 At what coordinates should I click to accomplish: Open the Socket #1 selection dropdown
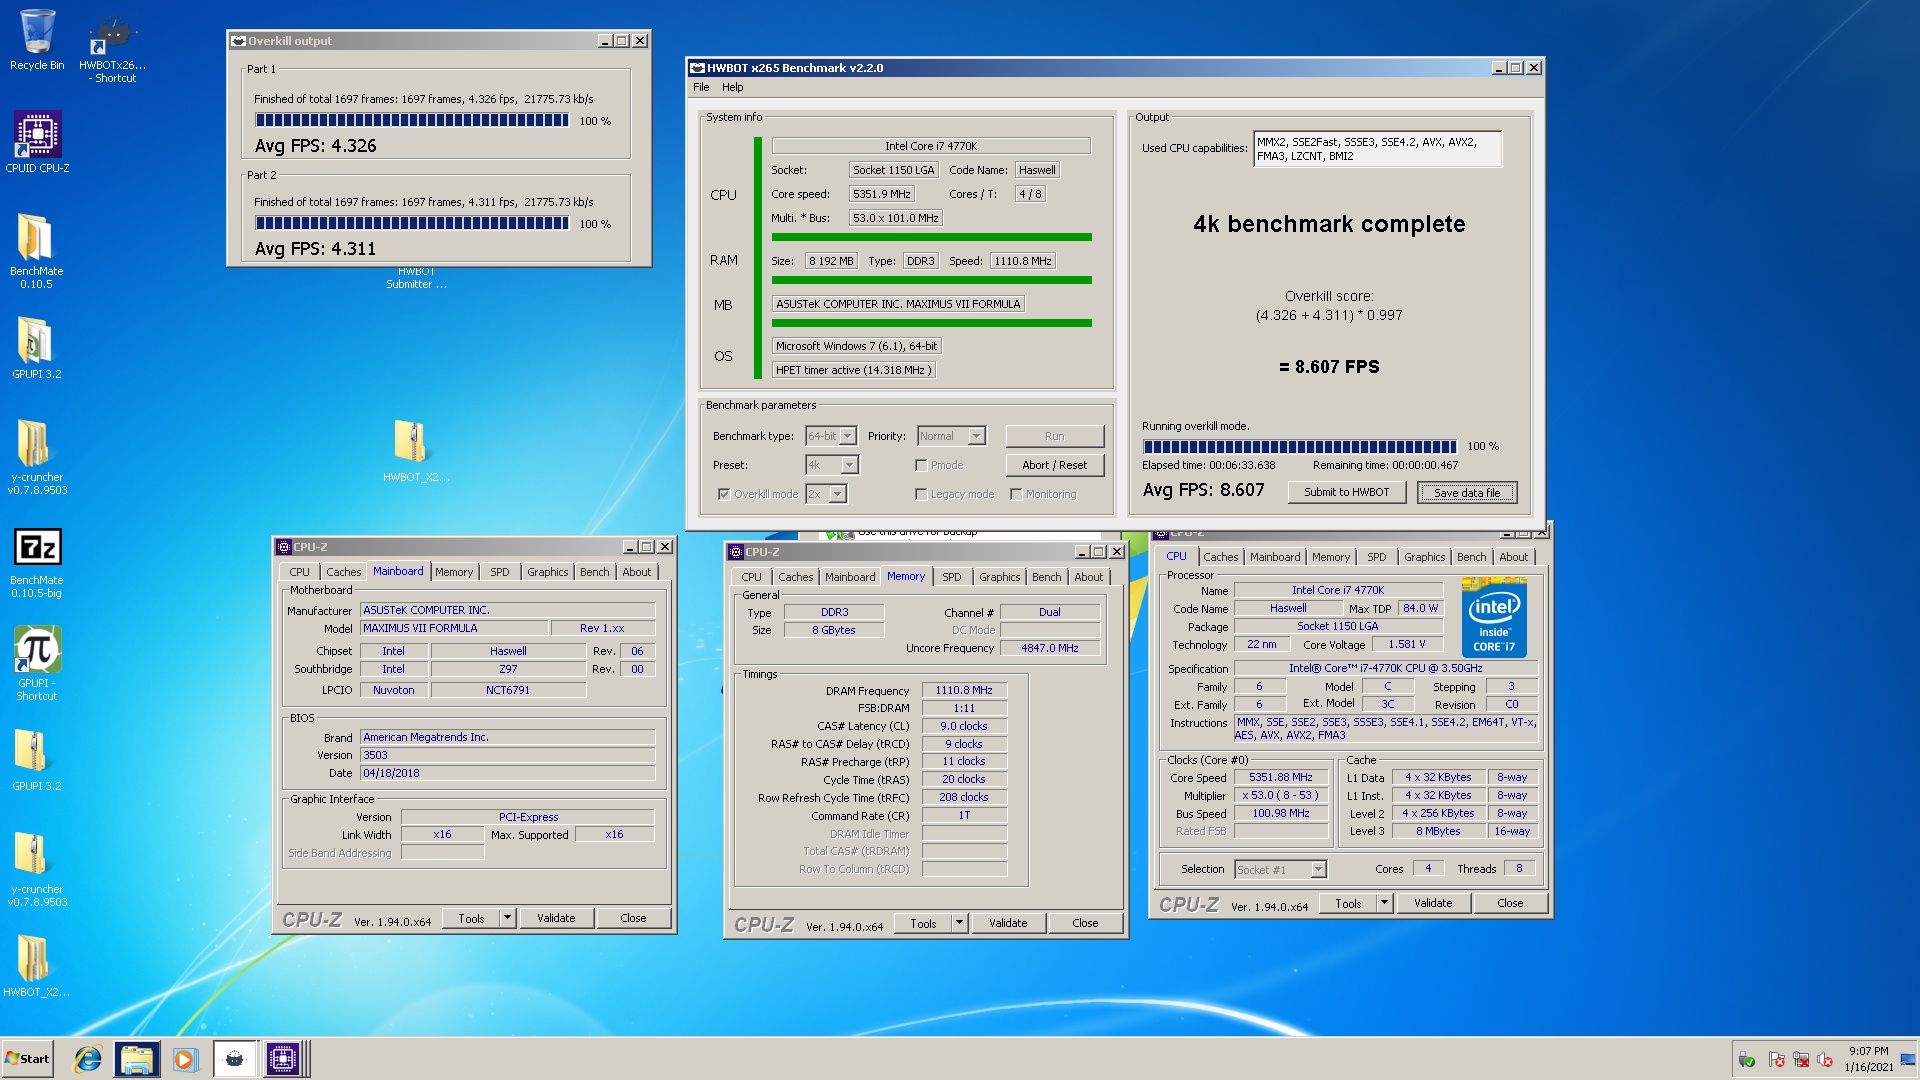[x=1280, y=870]
